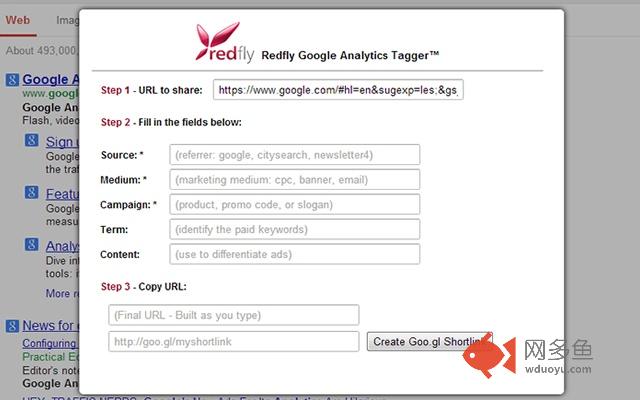Open the Analy... sublink in results
The height and width of the screenshot is (400, 640).
62,246
